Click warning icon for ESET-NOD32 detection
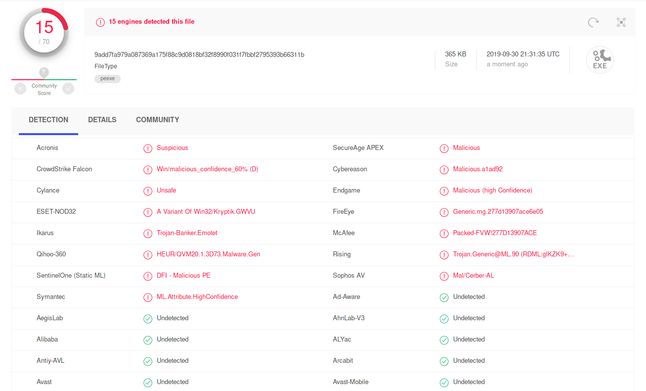The width and height of the screenshot is (646, 391). [x=147, y=212]
